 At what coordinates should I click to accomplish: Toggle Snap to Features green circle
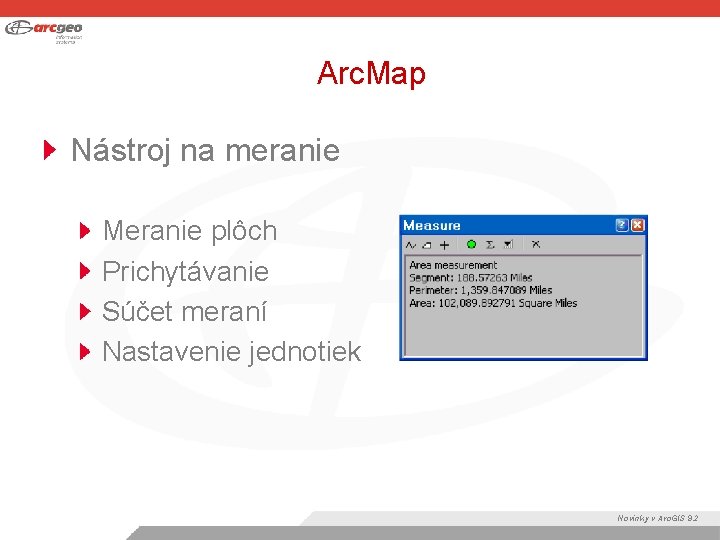point(471,245)
